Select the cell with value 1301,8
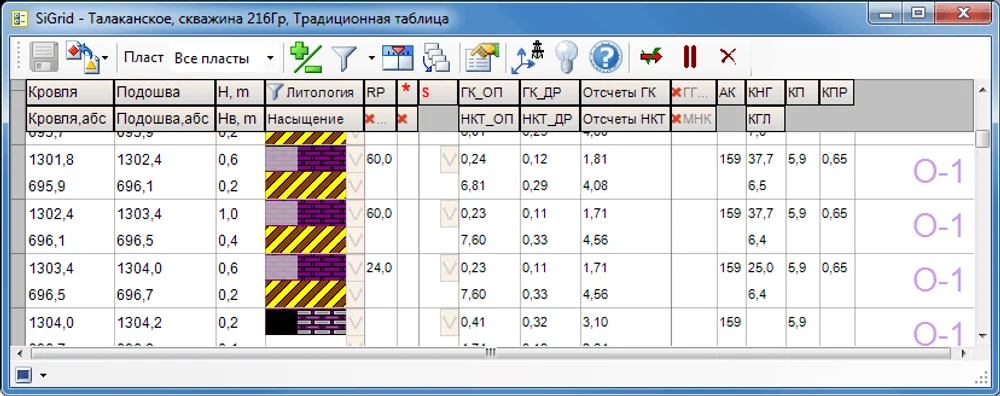The width and height of the screenshot is (1000, 396). coord(70,159)
